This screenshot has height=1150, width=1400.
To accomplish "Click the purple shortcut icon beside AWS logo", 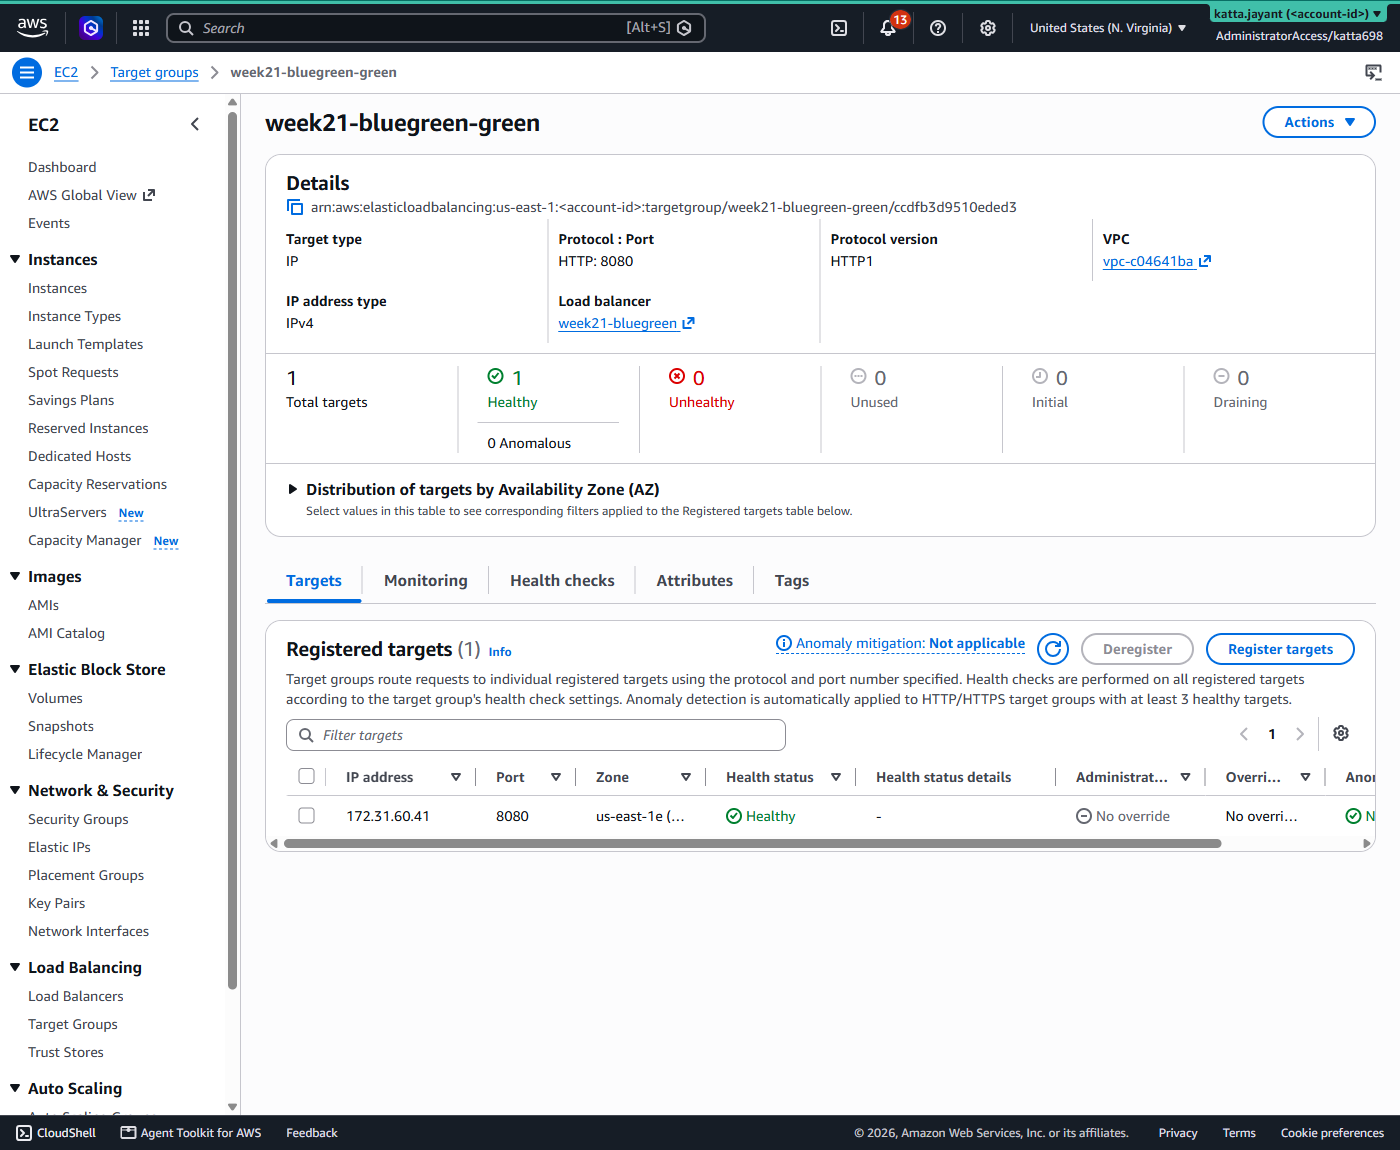I will [91, 28].
